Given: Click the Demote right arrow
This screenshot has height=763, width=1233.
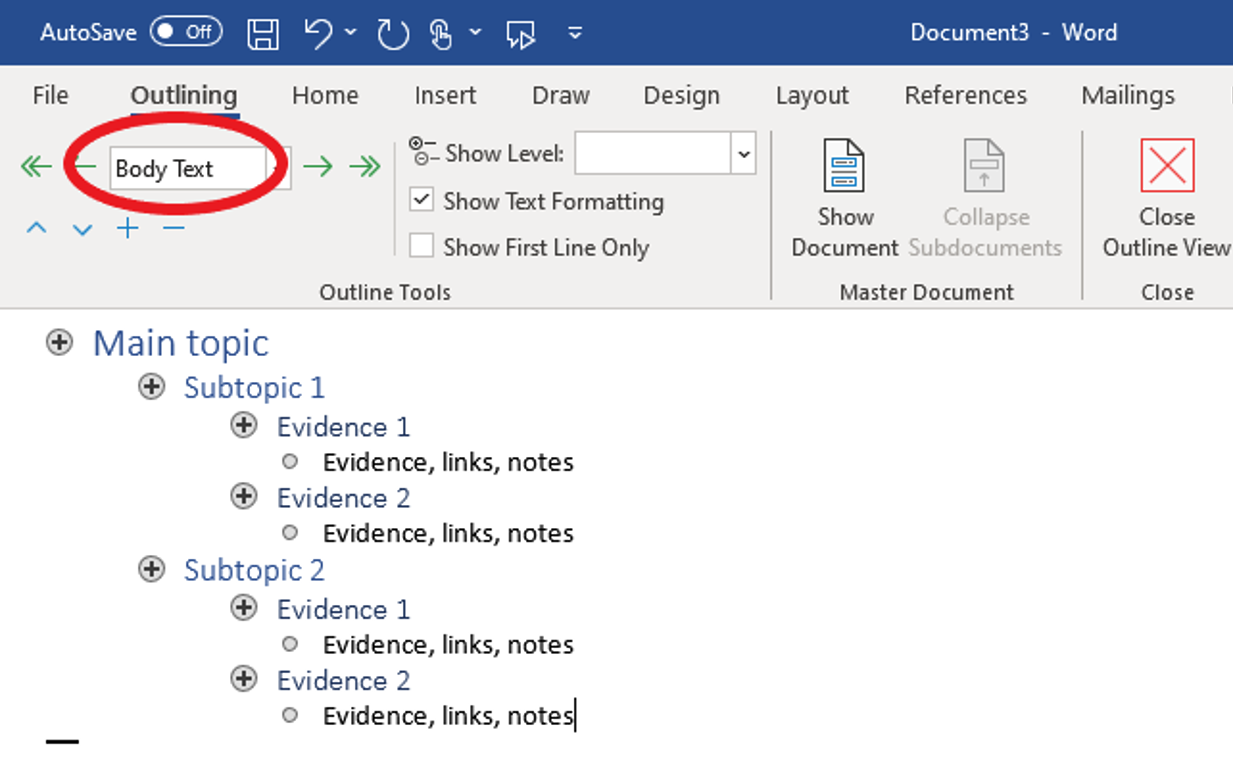Looking at the screenshot, I should (x=318, y=167).
